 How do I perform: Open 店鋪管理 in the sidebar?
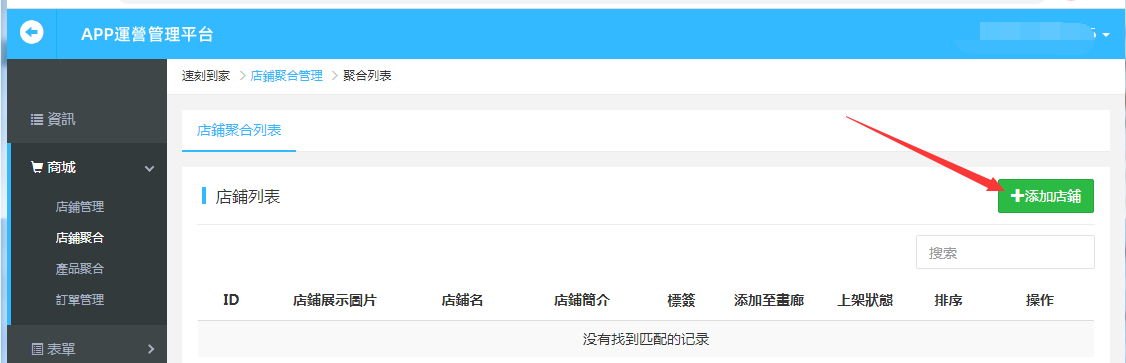pos(80,207)
